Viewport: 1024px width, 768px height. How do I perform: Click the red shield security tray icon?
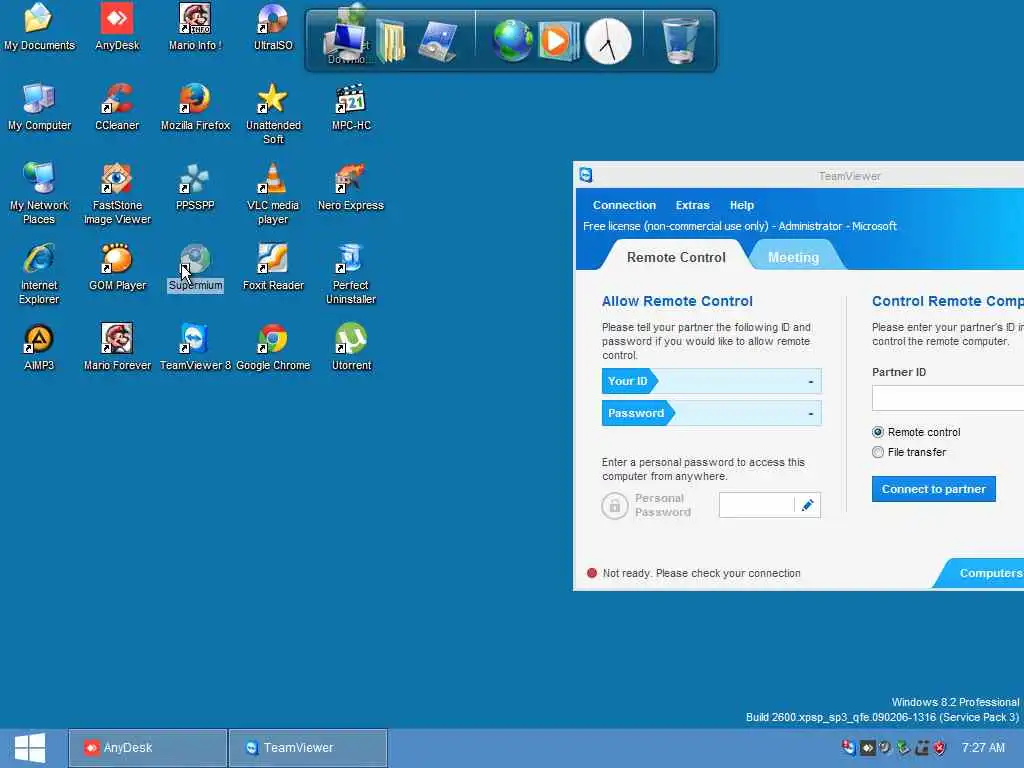click(x=940, y=748)
